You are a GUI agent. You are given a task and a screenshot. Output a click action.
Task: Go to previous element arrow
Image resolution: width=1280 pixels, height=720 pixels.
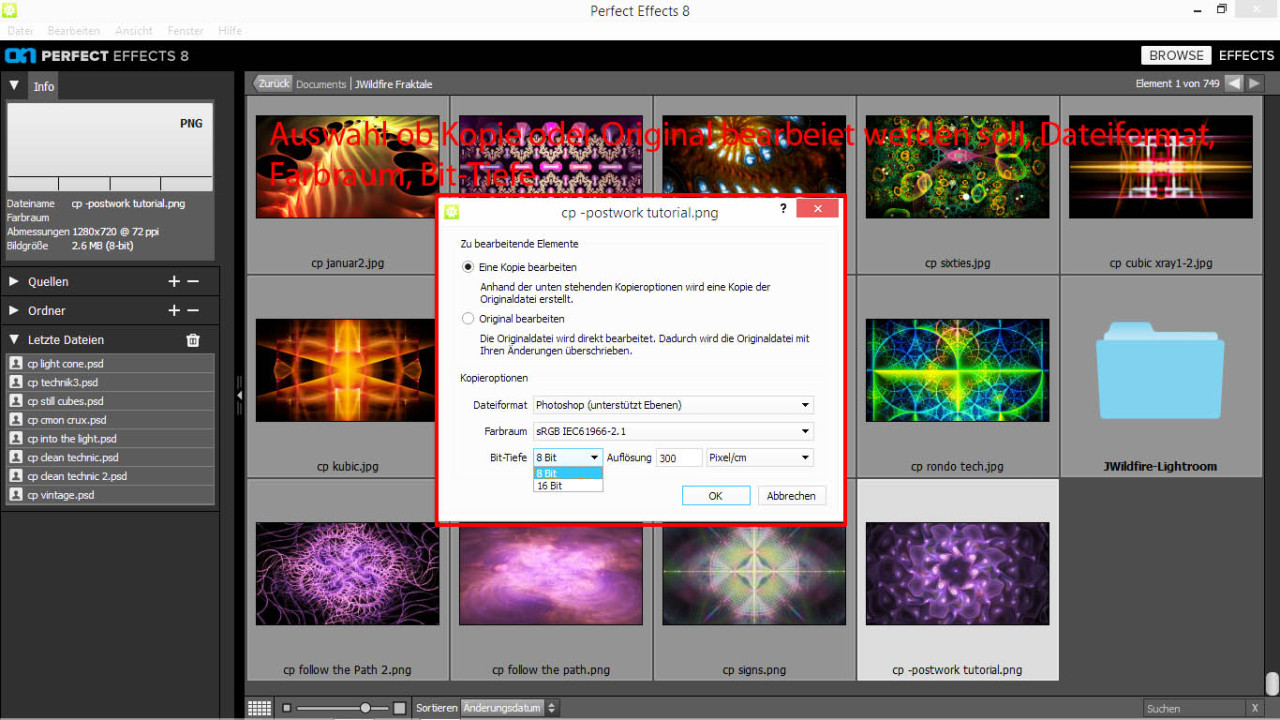1234,83
